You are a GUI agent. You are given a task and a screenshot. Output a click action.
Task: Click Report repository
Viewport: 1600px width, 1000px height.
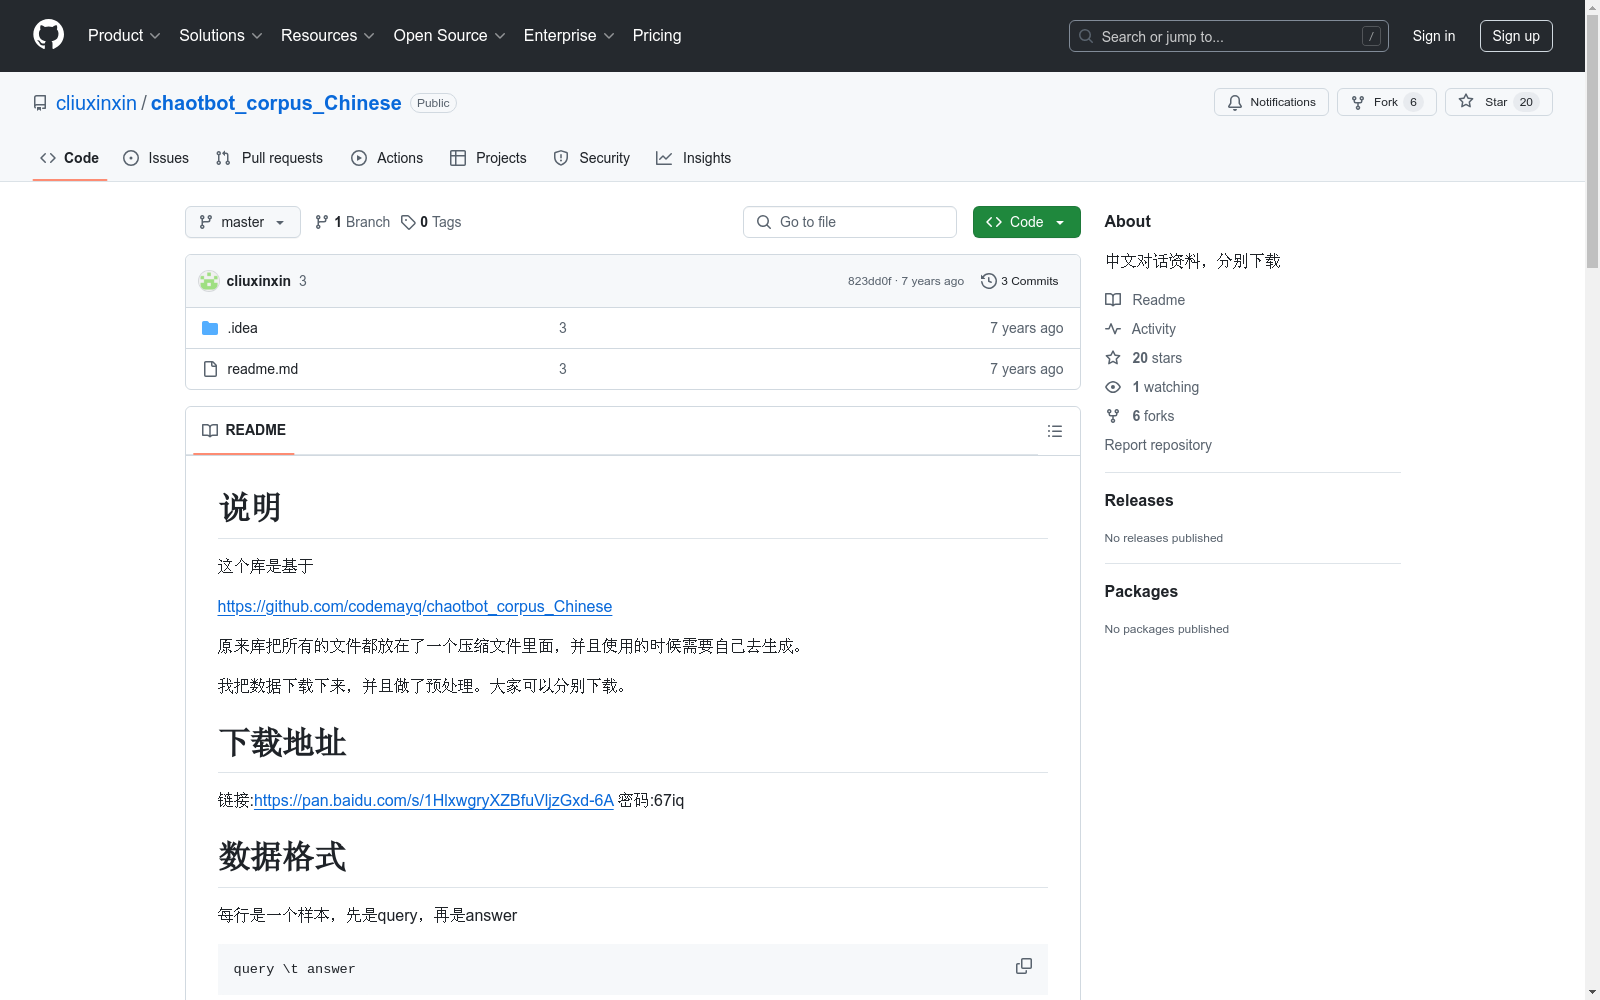[x=1158, y=445]
